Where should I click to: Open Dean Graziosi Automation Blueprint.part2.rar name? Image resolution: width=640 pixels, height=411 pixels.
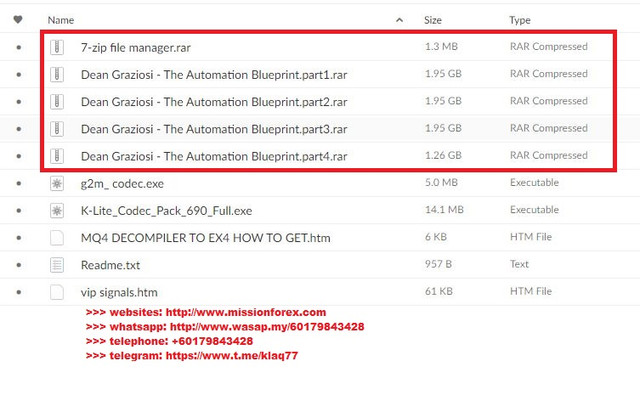pos(214,102)
